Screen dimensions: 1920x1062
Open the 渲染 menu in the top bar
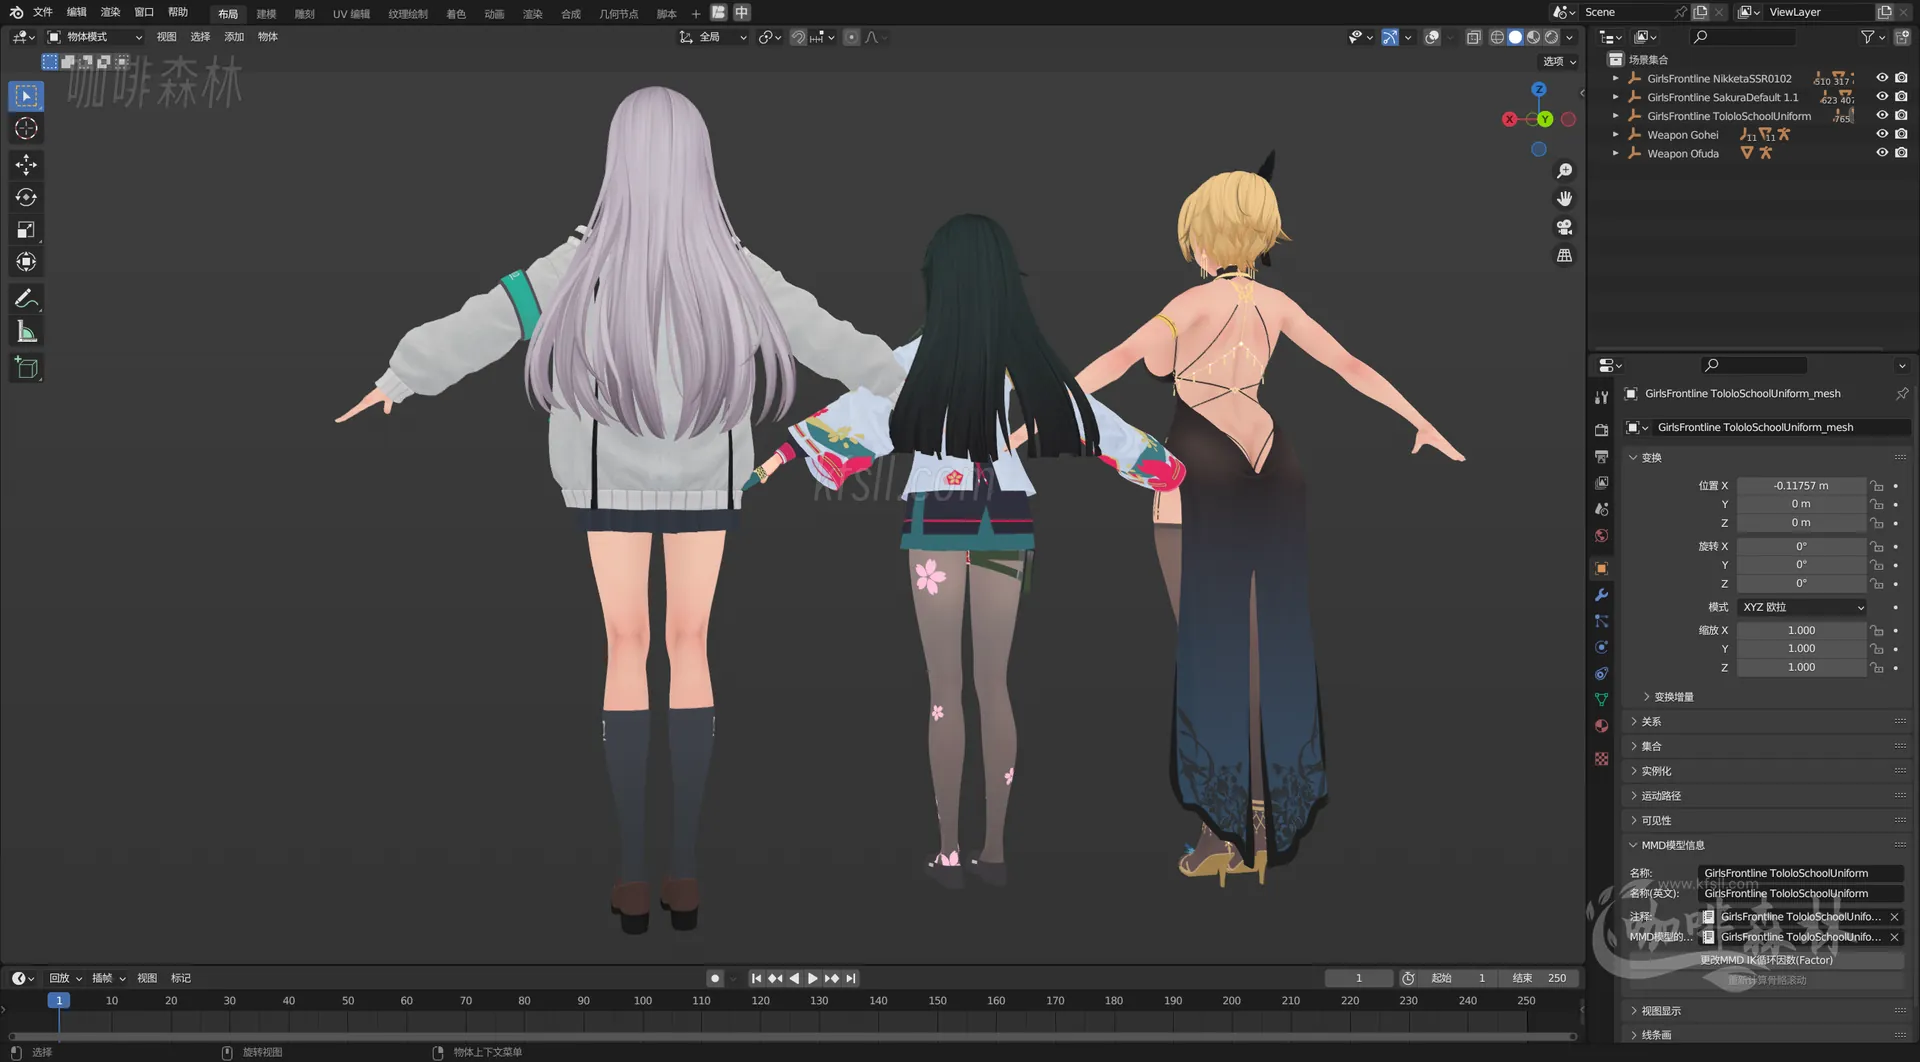point(110,12)
